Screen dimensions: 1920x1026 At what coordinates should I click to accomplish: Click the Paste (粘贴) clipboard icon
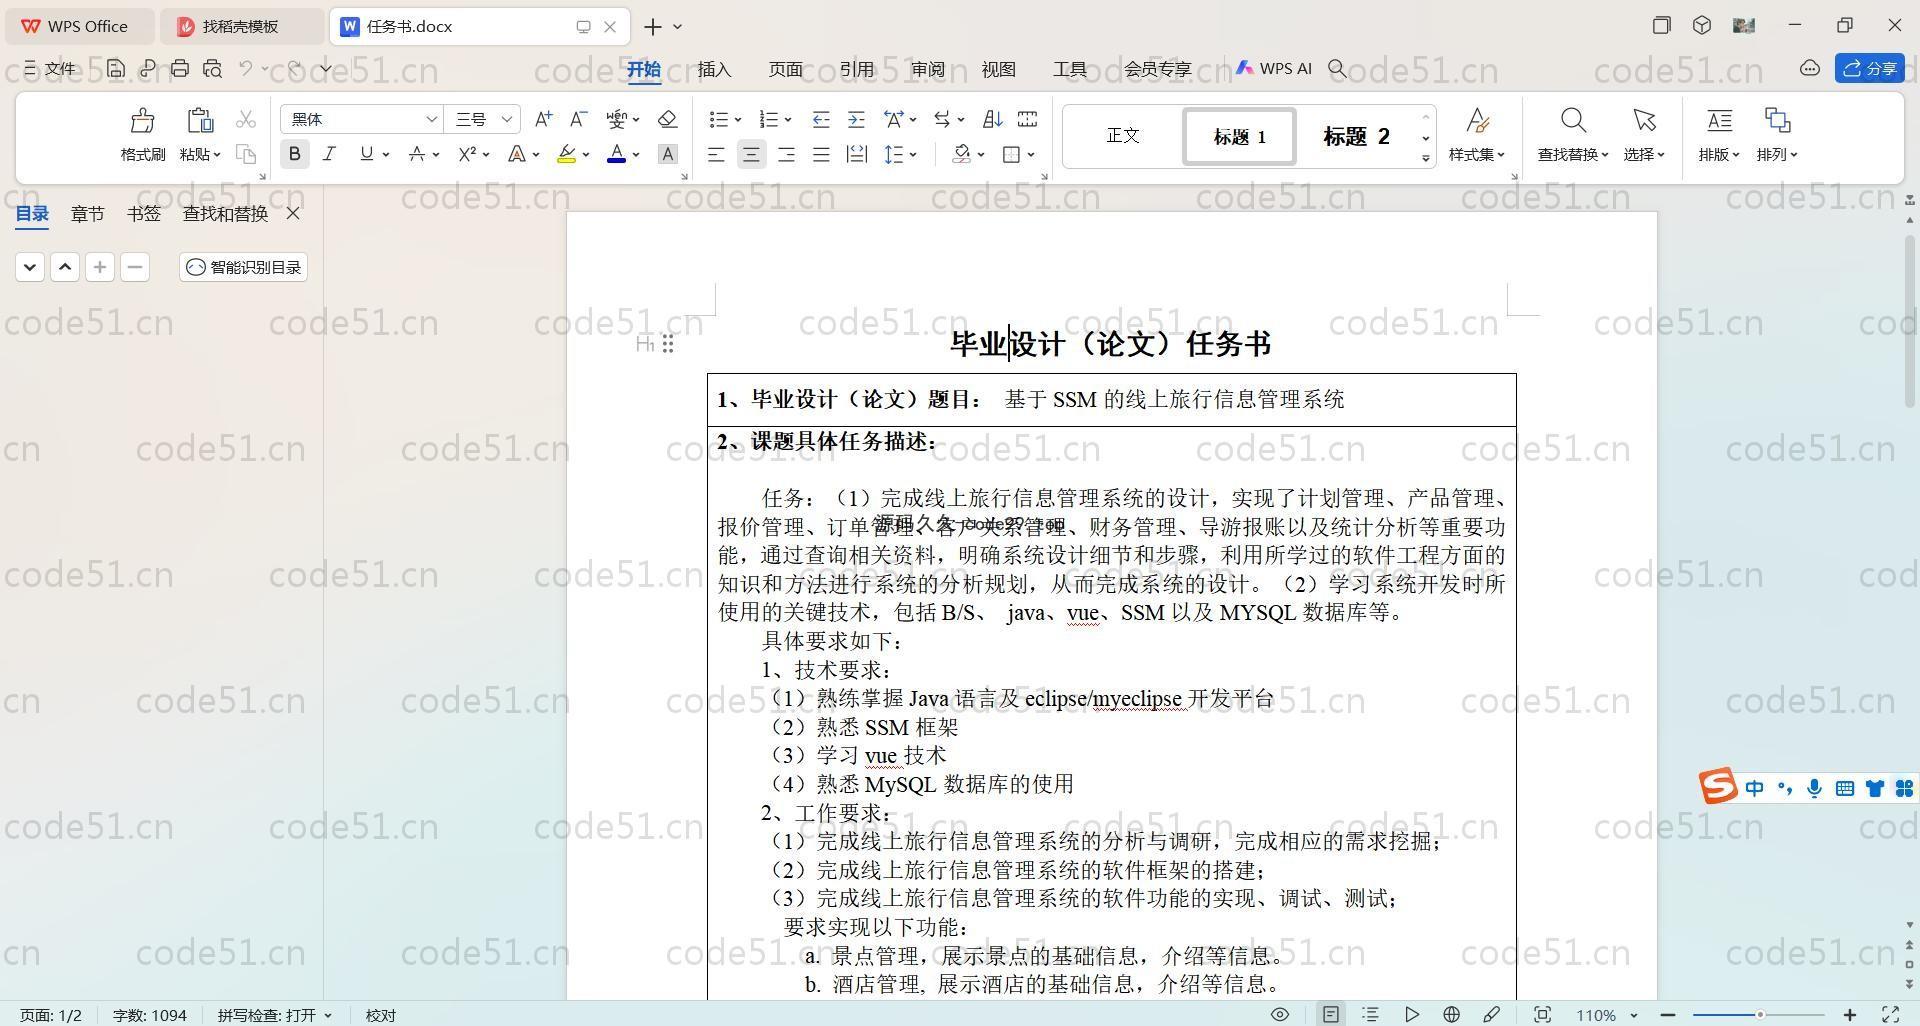point(200,121)
